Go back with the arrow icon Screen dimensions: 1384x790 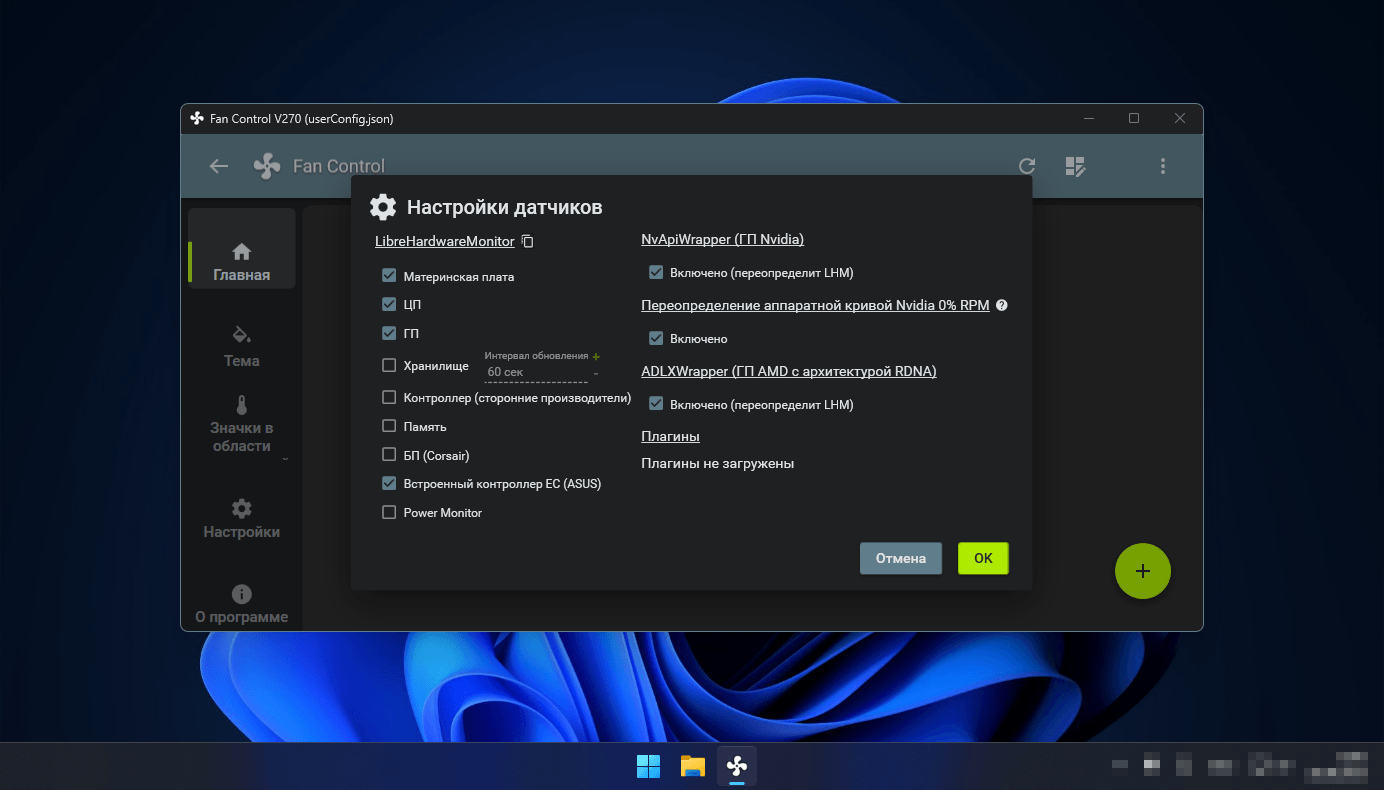[218, 166]
